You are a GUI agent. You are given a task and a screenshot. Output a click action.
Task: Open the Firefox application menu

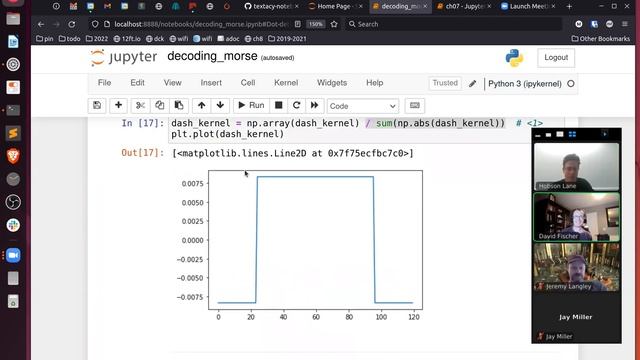(x=625, y=24)
